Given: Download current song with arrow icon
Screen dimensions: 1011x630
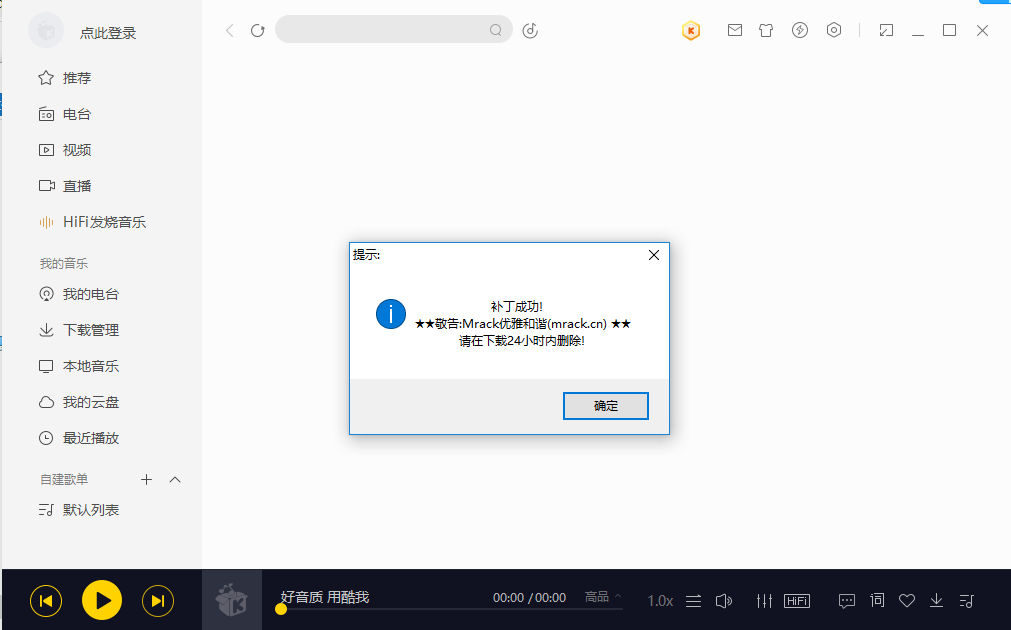Looking at the screenshot, I should (x=936, y=600).
